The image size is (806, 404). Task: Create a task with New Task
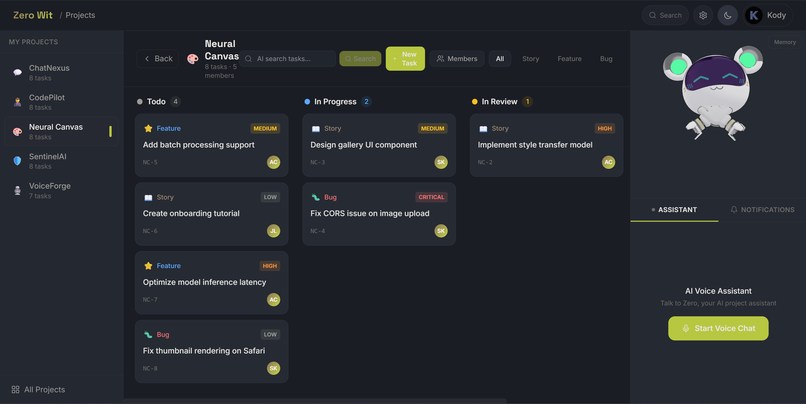pos(405,59)
